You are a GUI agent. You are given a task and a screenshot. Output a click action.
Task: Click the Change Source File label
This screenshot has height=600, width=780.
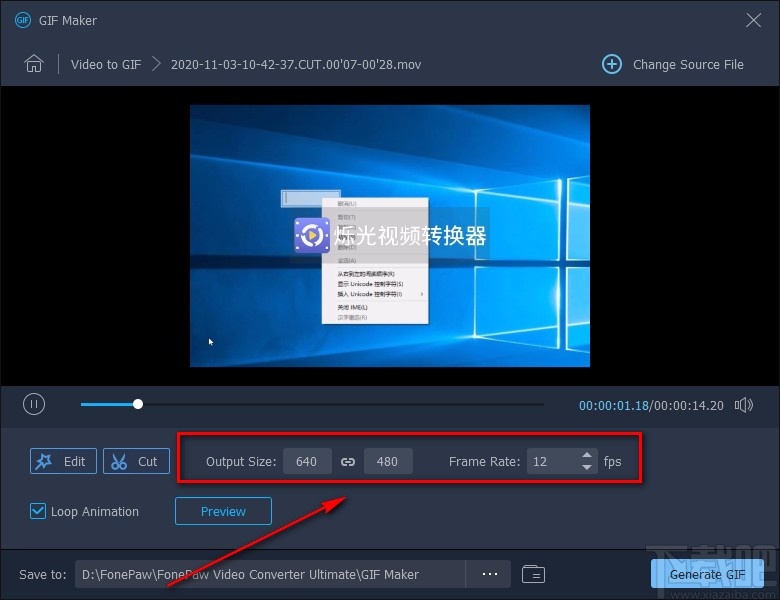[x=688, y=65]
